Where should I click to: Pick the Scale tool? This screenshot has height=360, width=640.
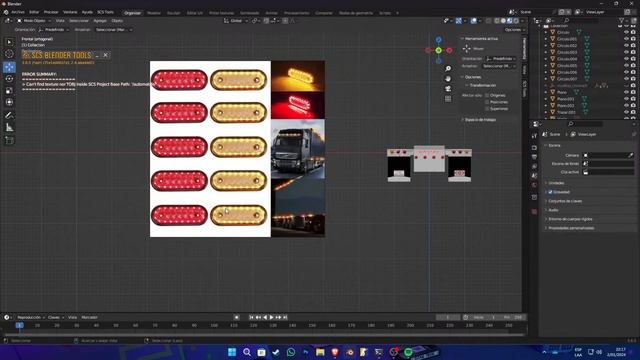click(x=9, y=91)
